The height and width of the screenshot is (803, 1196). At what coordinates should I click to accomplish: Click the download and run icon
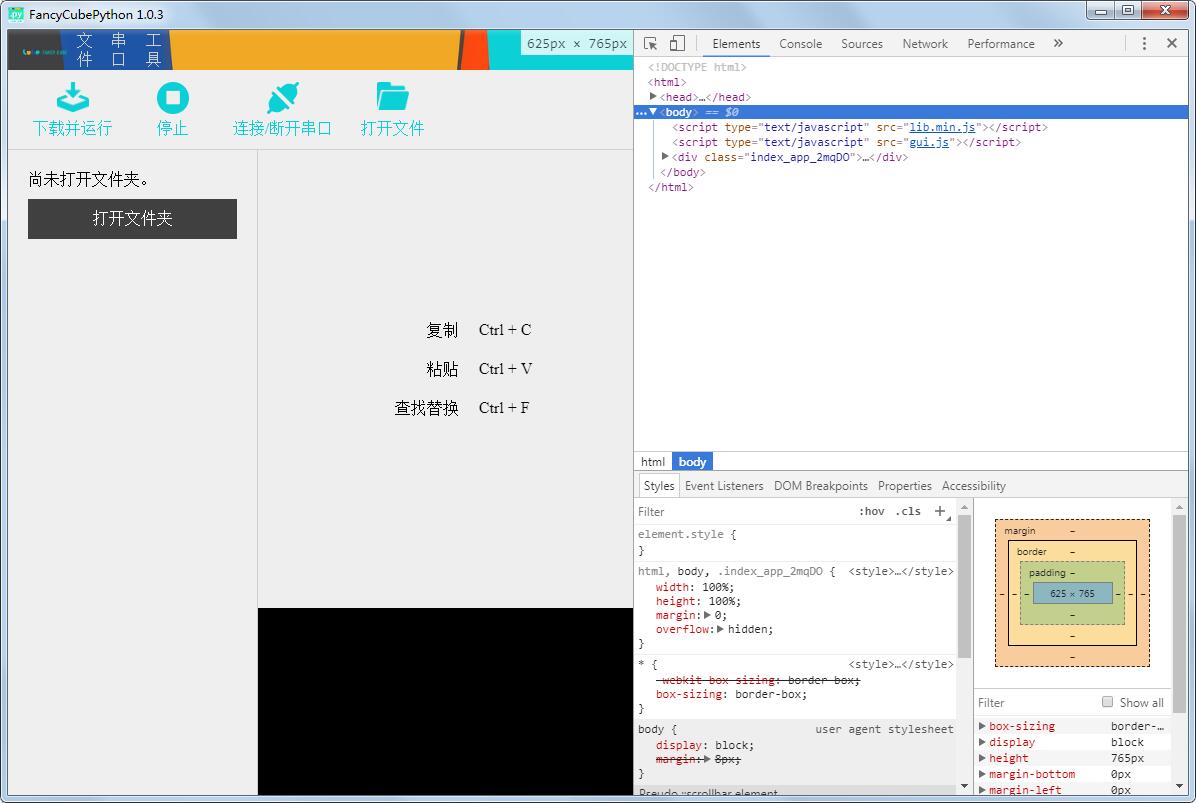72,97
